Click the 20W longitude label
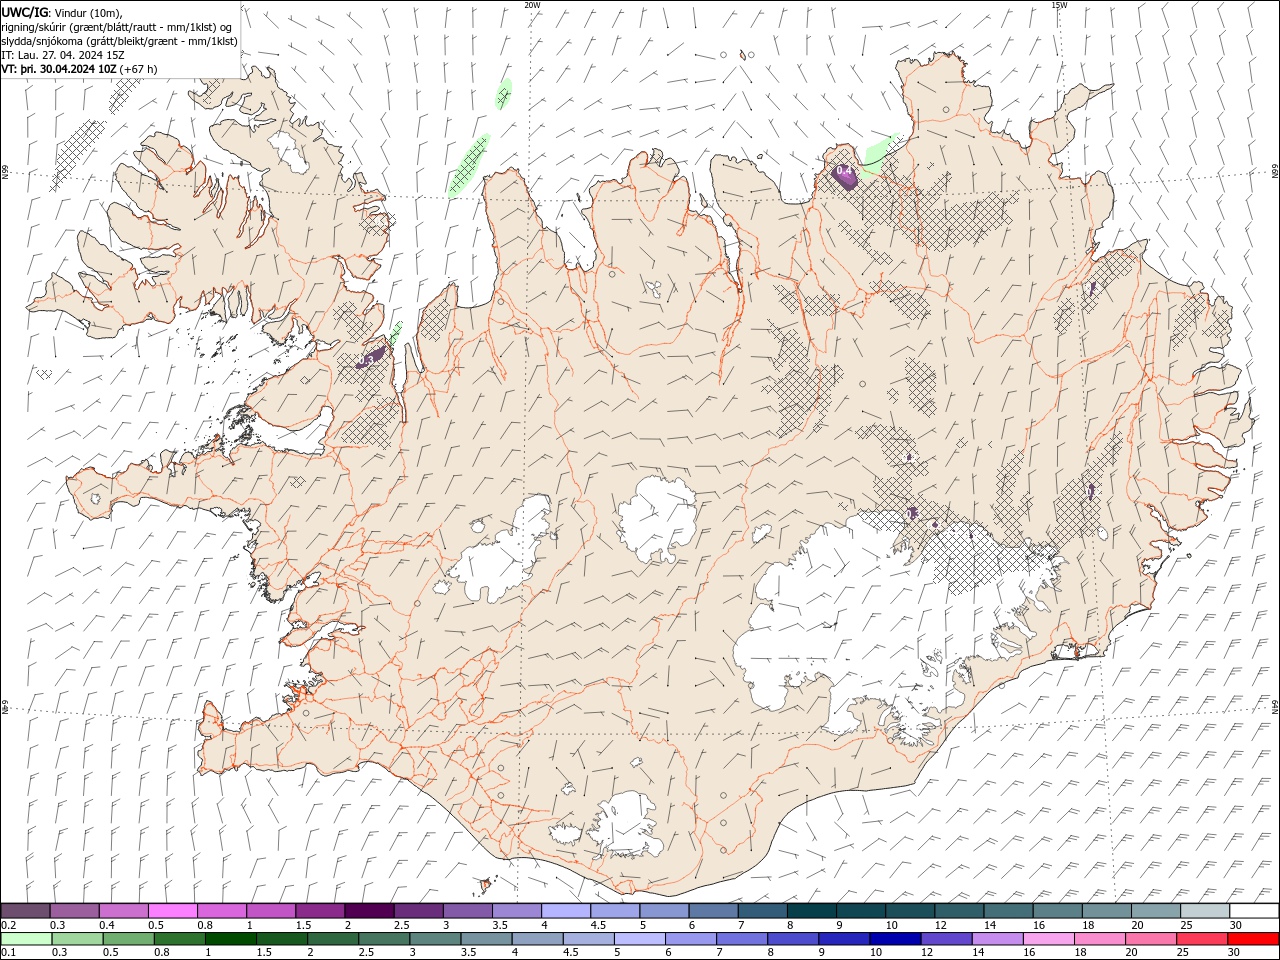 coord(532,5)
